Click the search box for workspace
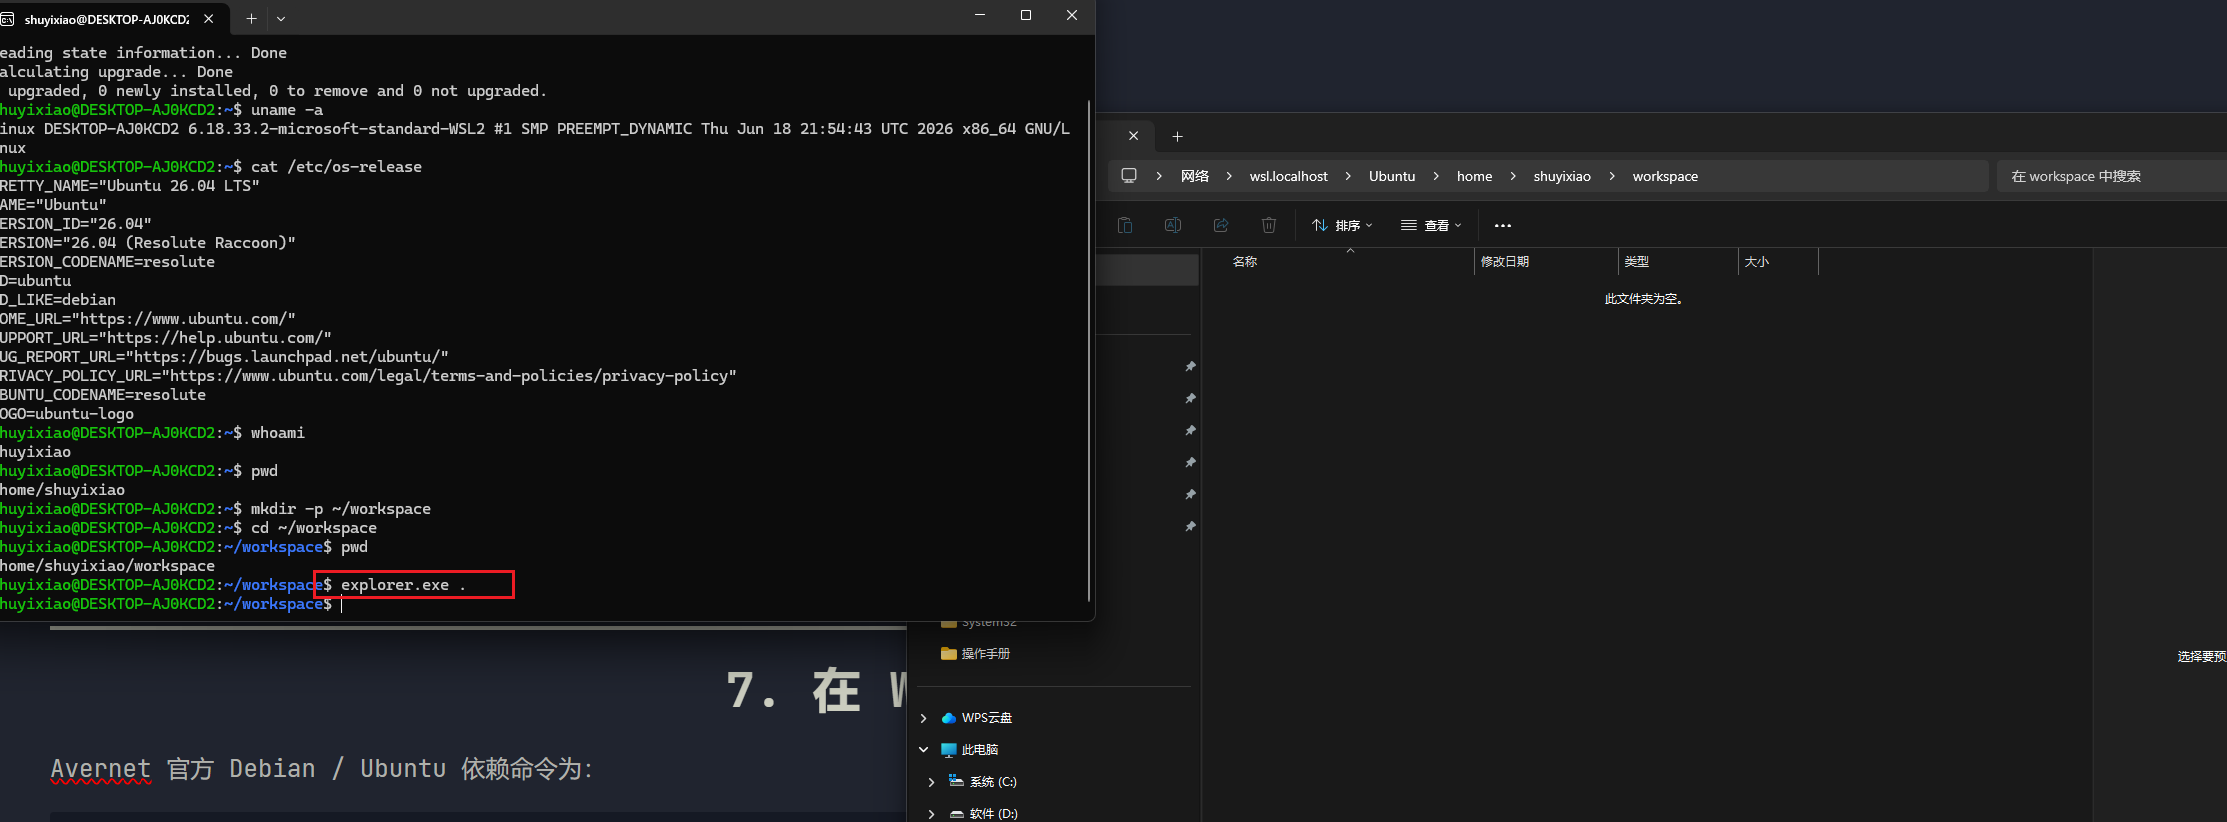Image resolution: width=2227 pixels, height=822 pixels. click(2110, 176)
